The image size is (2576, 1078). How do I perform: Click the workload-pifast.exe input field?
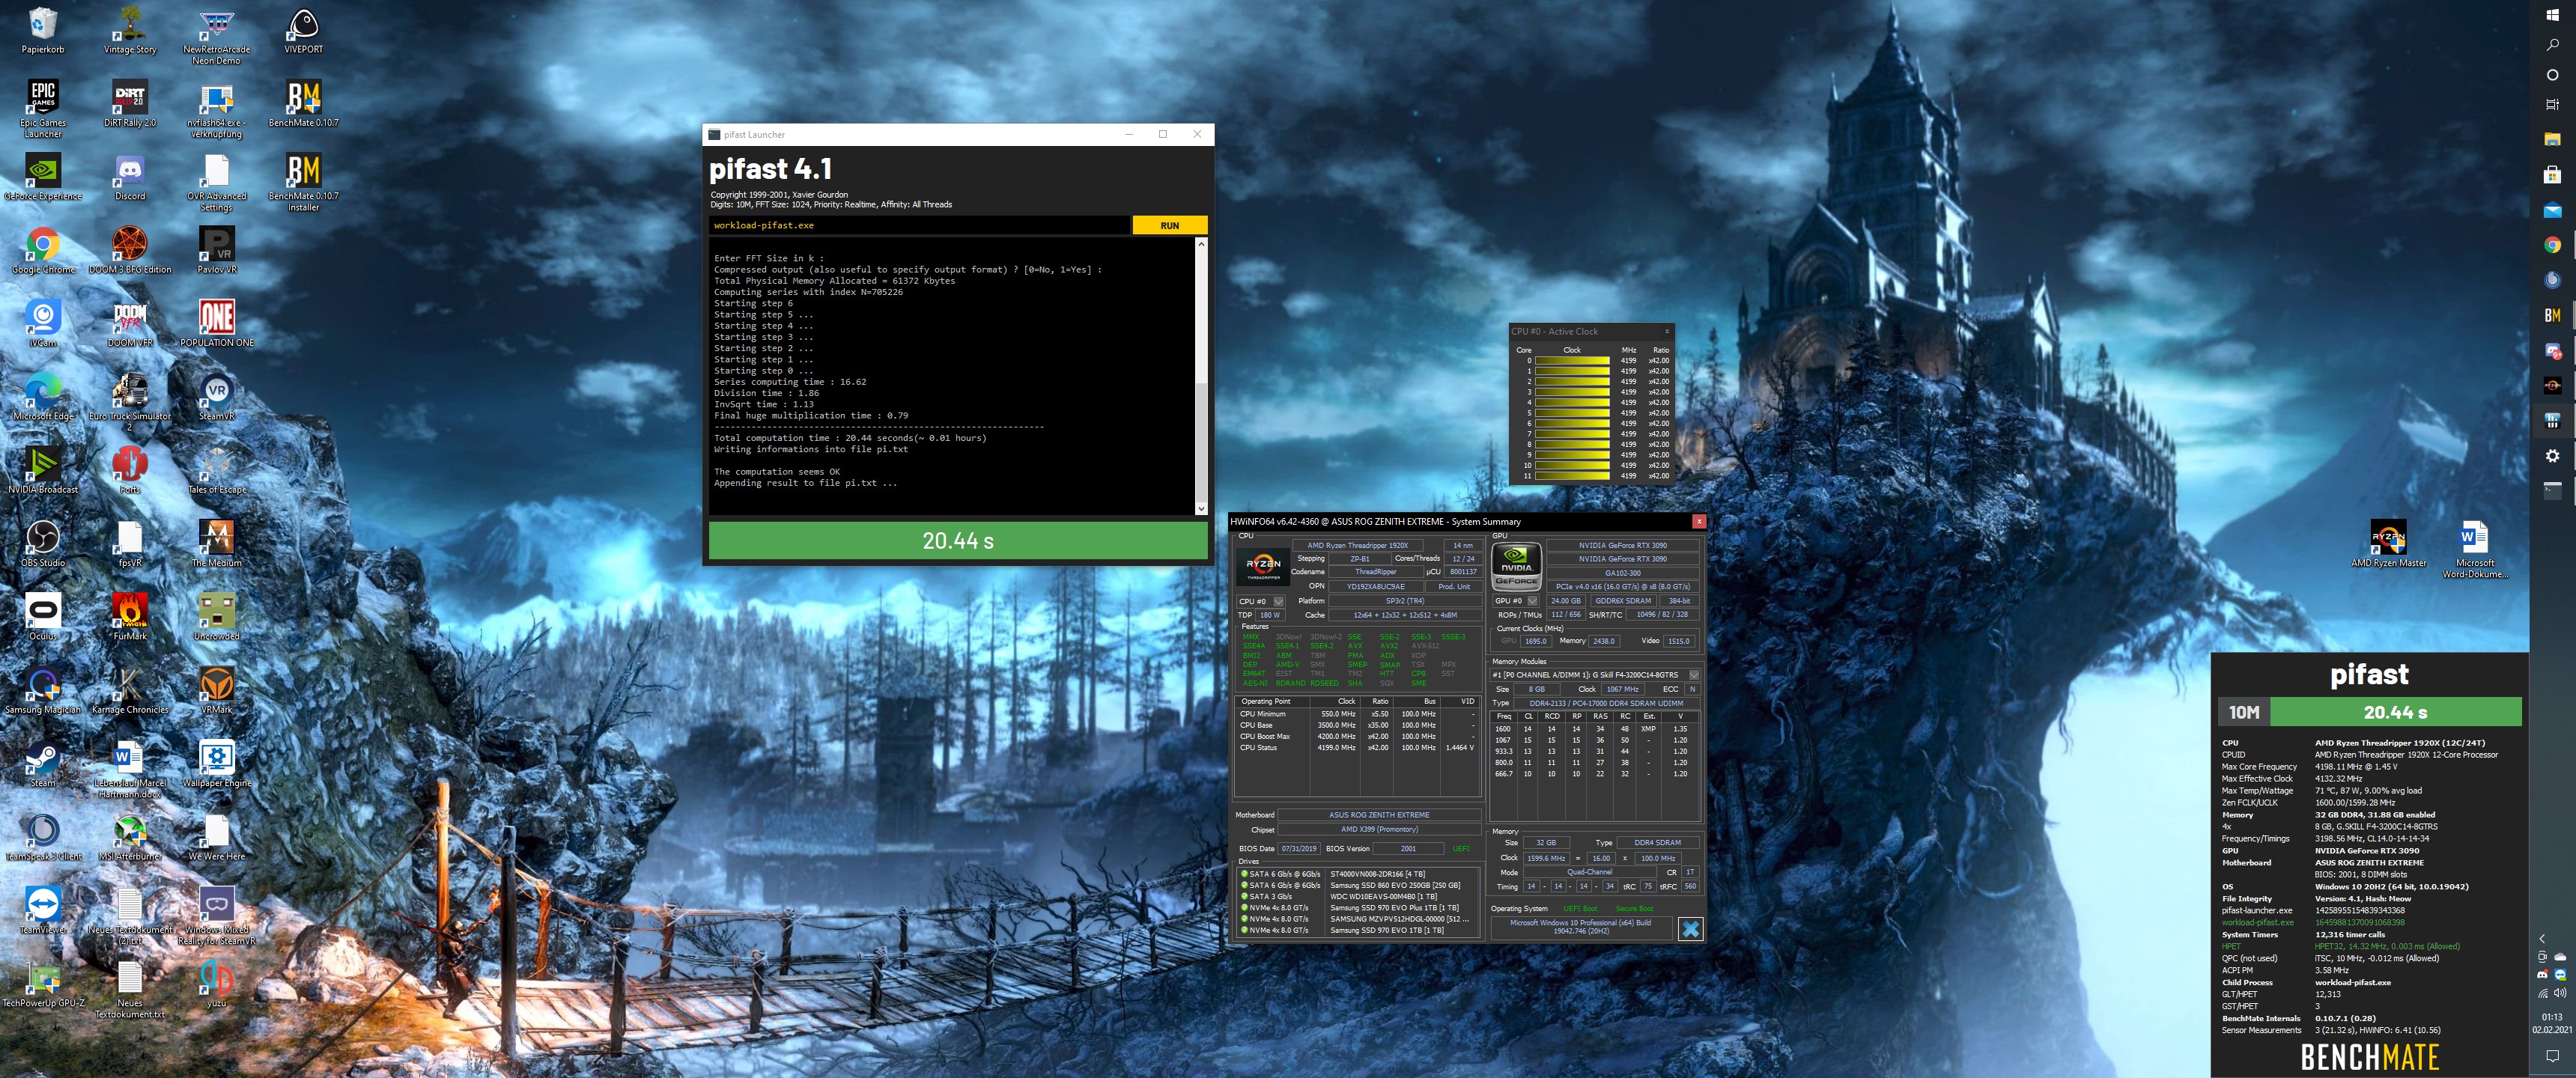tap(919, 226)
